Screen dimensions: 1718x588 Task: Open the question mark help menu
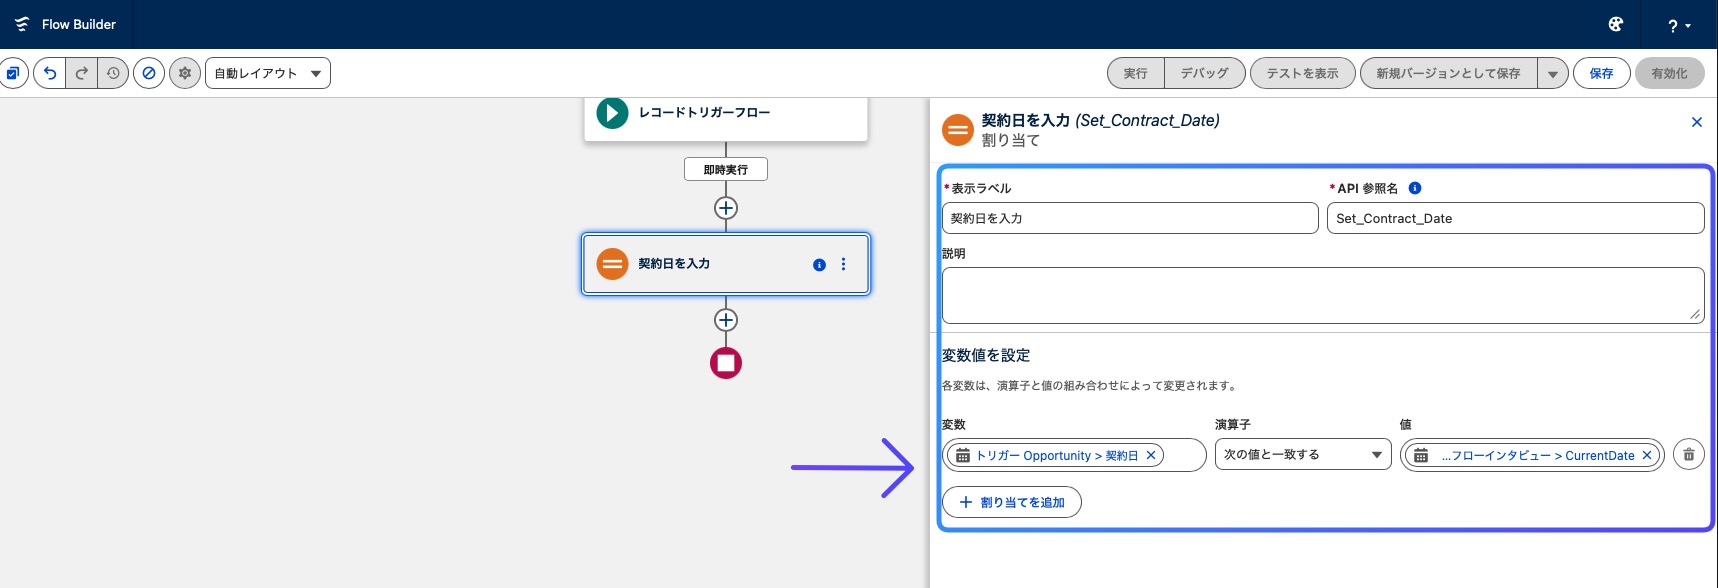tap(1679, 25)
